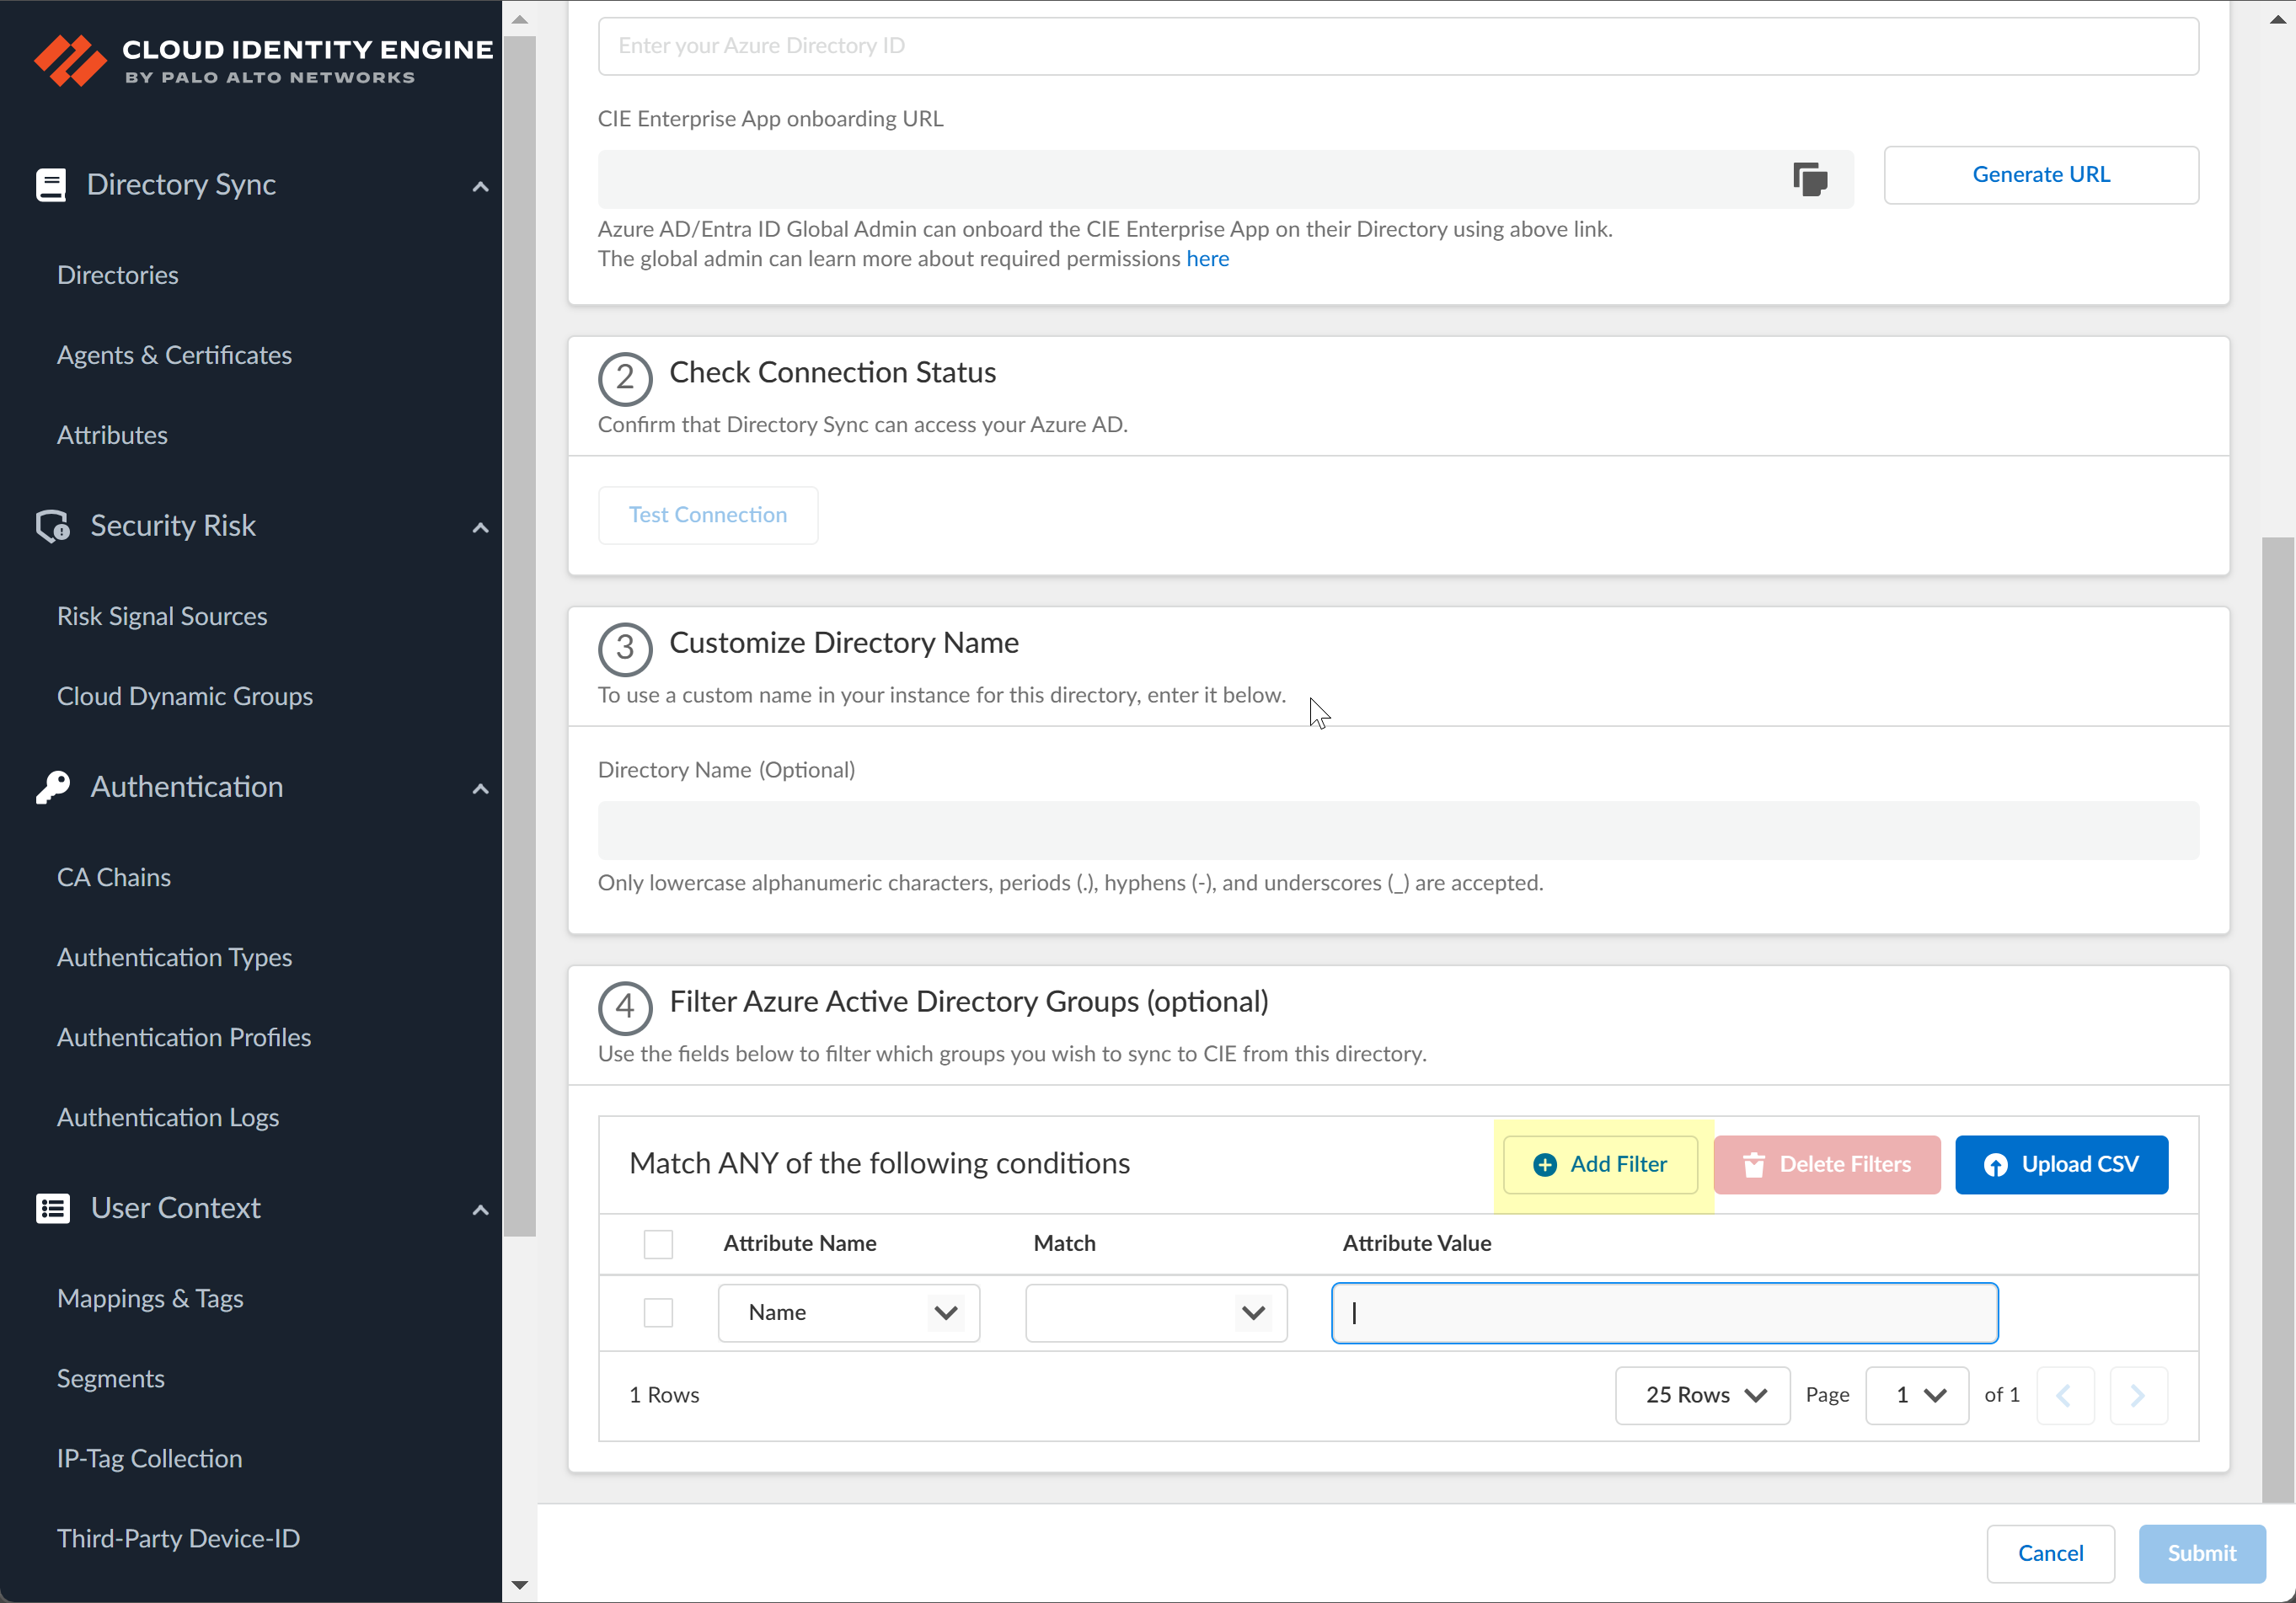Check the select-all checkbox in filter header
The image size is (2296, 1603).
658,1243
